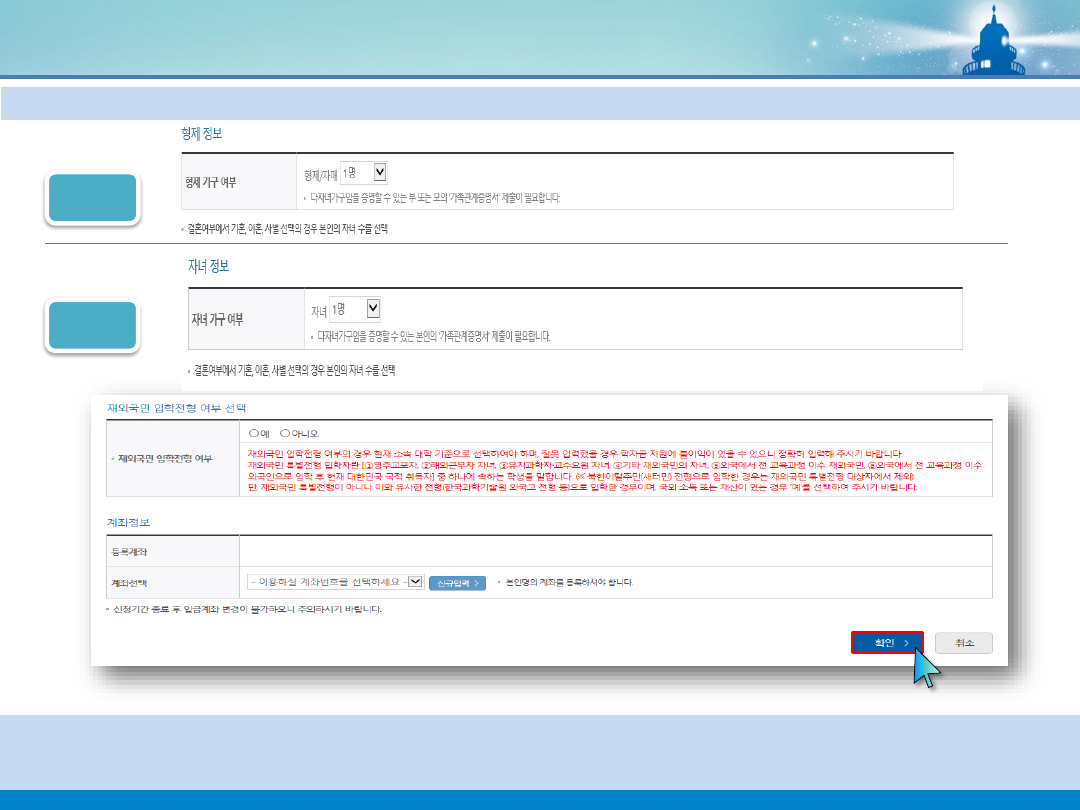Click the 취소 cancel button
The height and width of the screenshot is (810, 1080).
tap(964, 643)
